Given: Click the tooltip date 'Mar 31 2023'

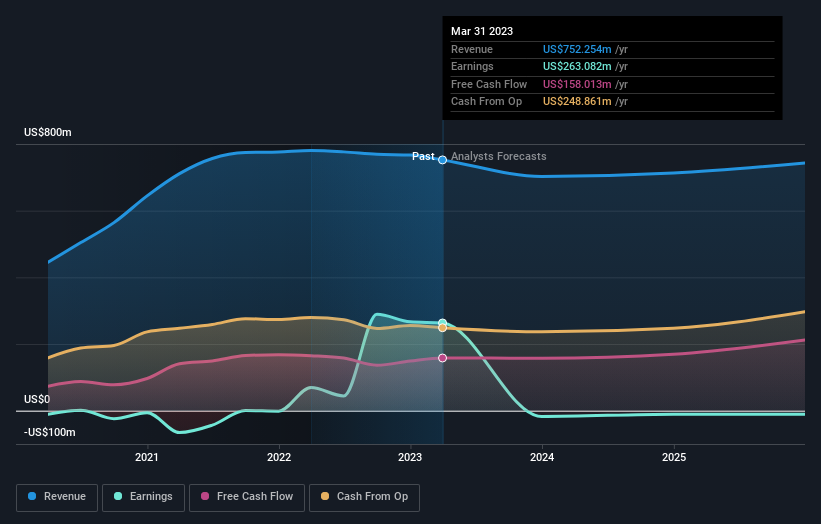Looking at the screenshot, I should click(482, 31).
